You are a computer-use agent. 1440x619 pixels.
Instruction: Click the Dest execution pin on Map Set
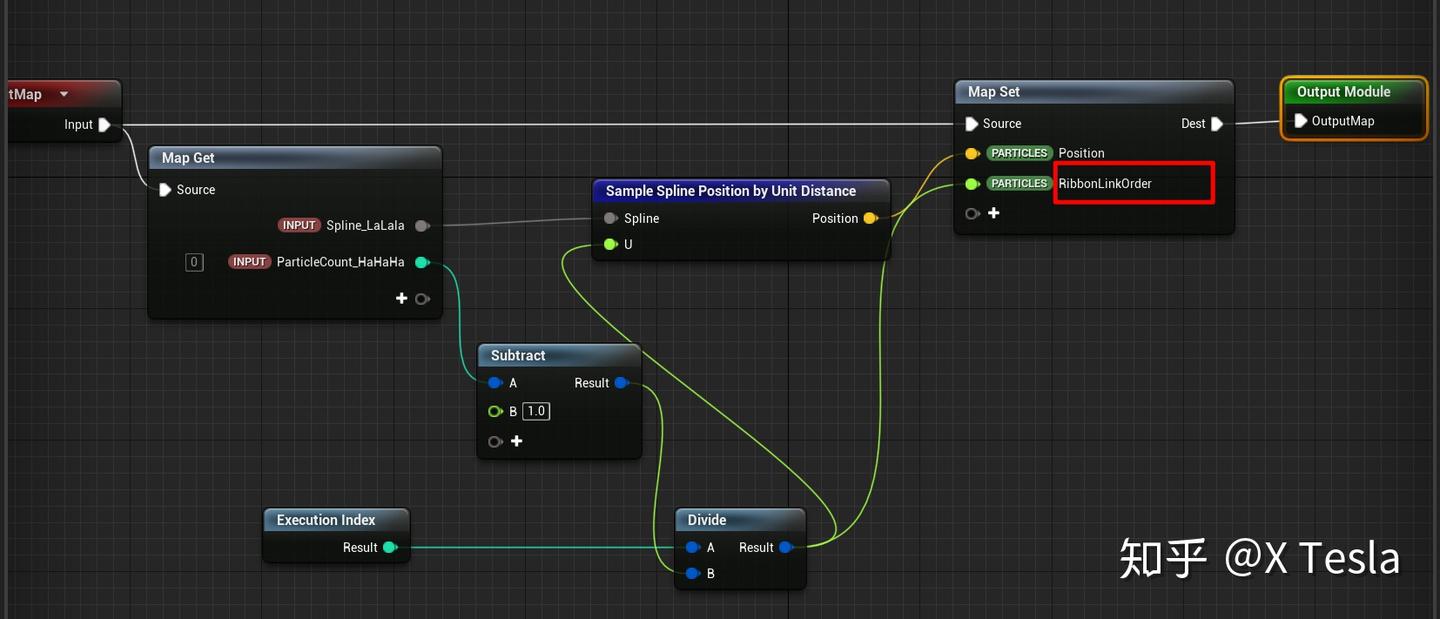1217,123
